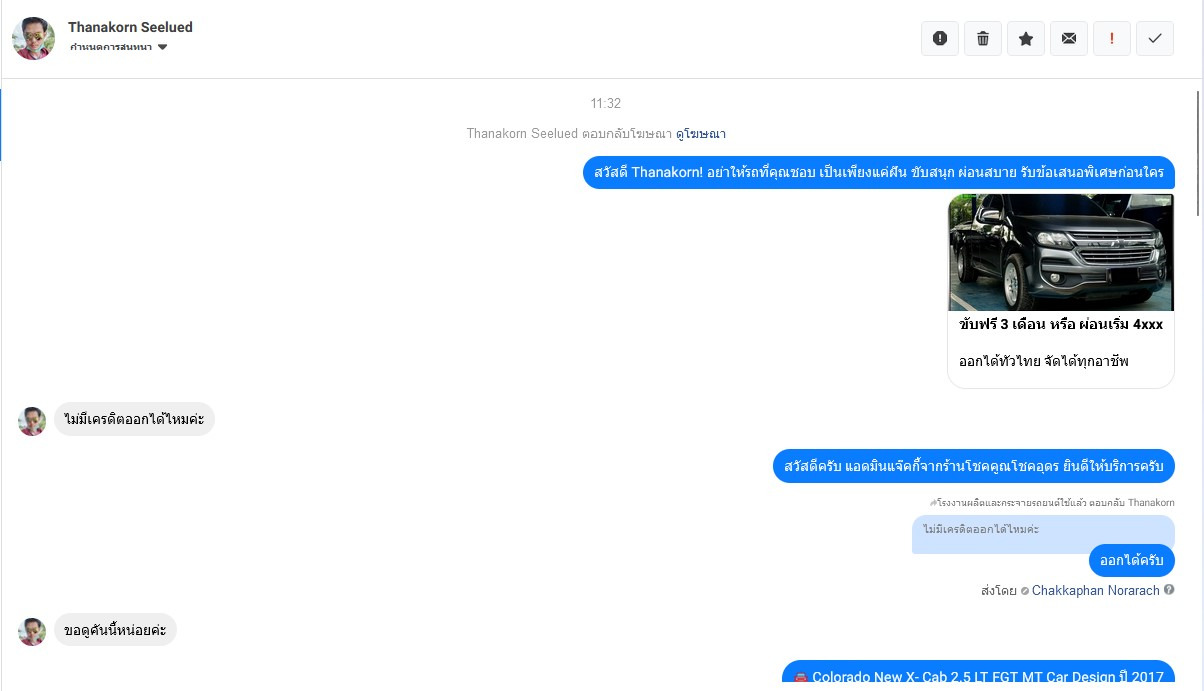This screenshot has width=1204, height=691.
Task: Click the ดูโฆษณา link
Action: [x=700, y=133]
